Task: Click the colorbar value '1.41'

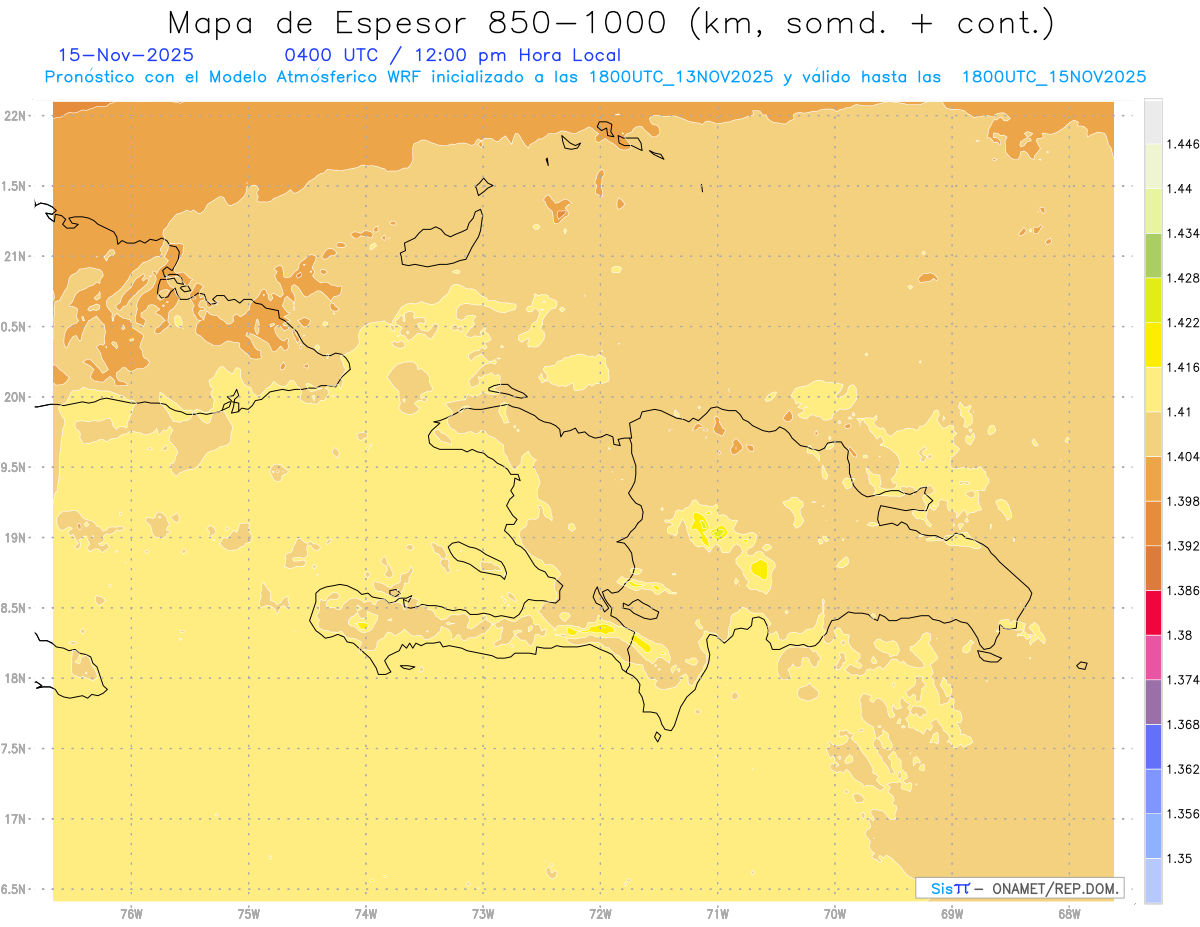Action: (x=1180, y=412)
